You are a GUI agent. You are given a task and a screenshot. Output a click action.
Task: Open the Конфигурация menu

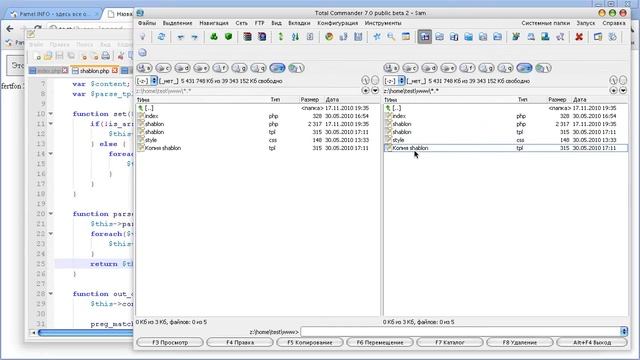click(338, 23)
